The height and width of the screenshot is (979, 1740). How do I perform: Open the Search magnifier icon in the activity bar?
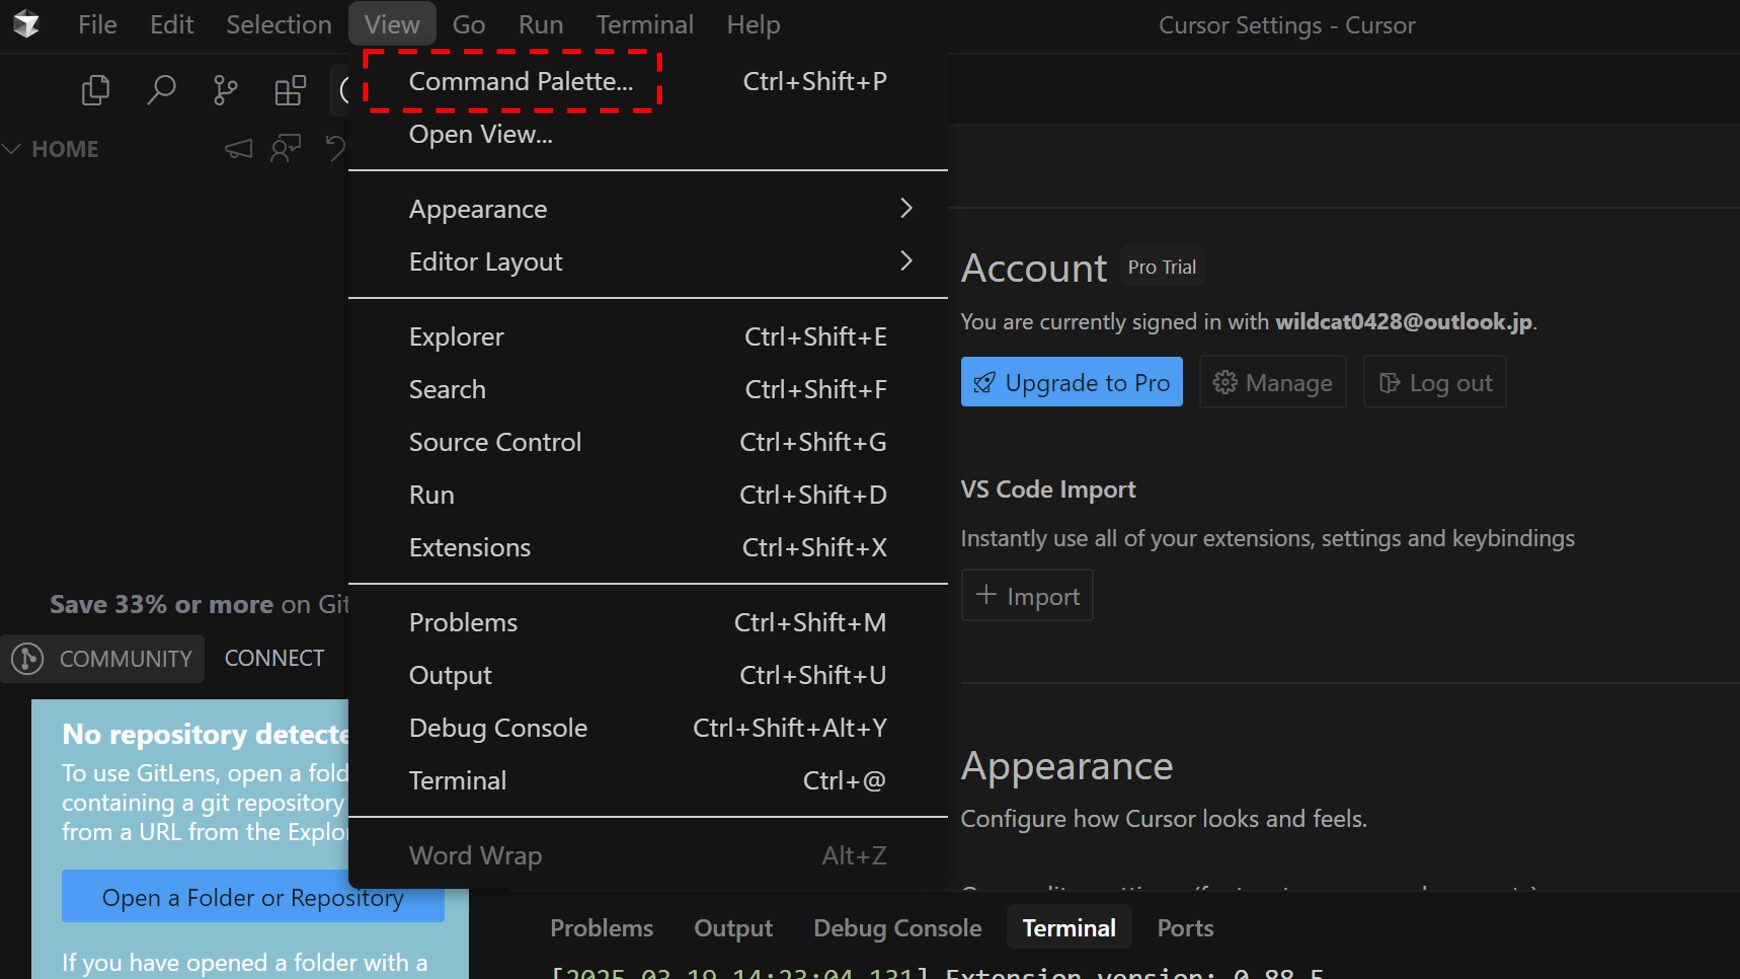161,90
